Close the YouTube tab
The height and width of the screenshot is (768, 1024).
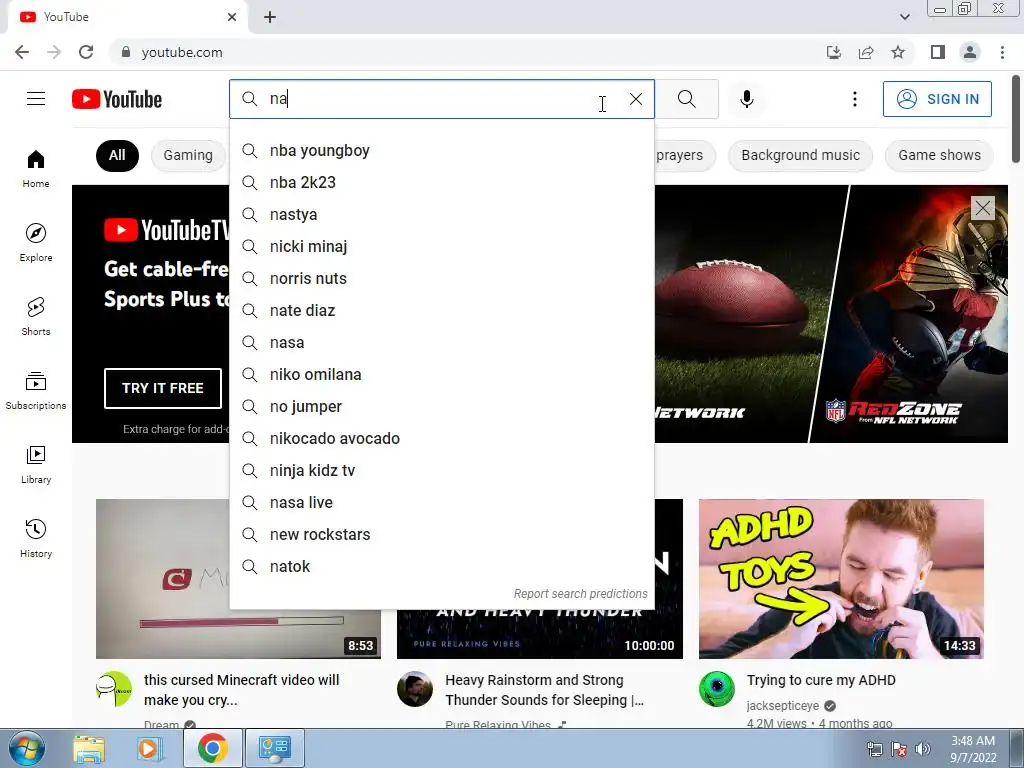point(232,17)
